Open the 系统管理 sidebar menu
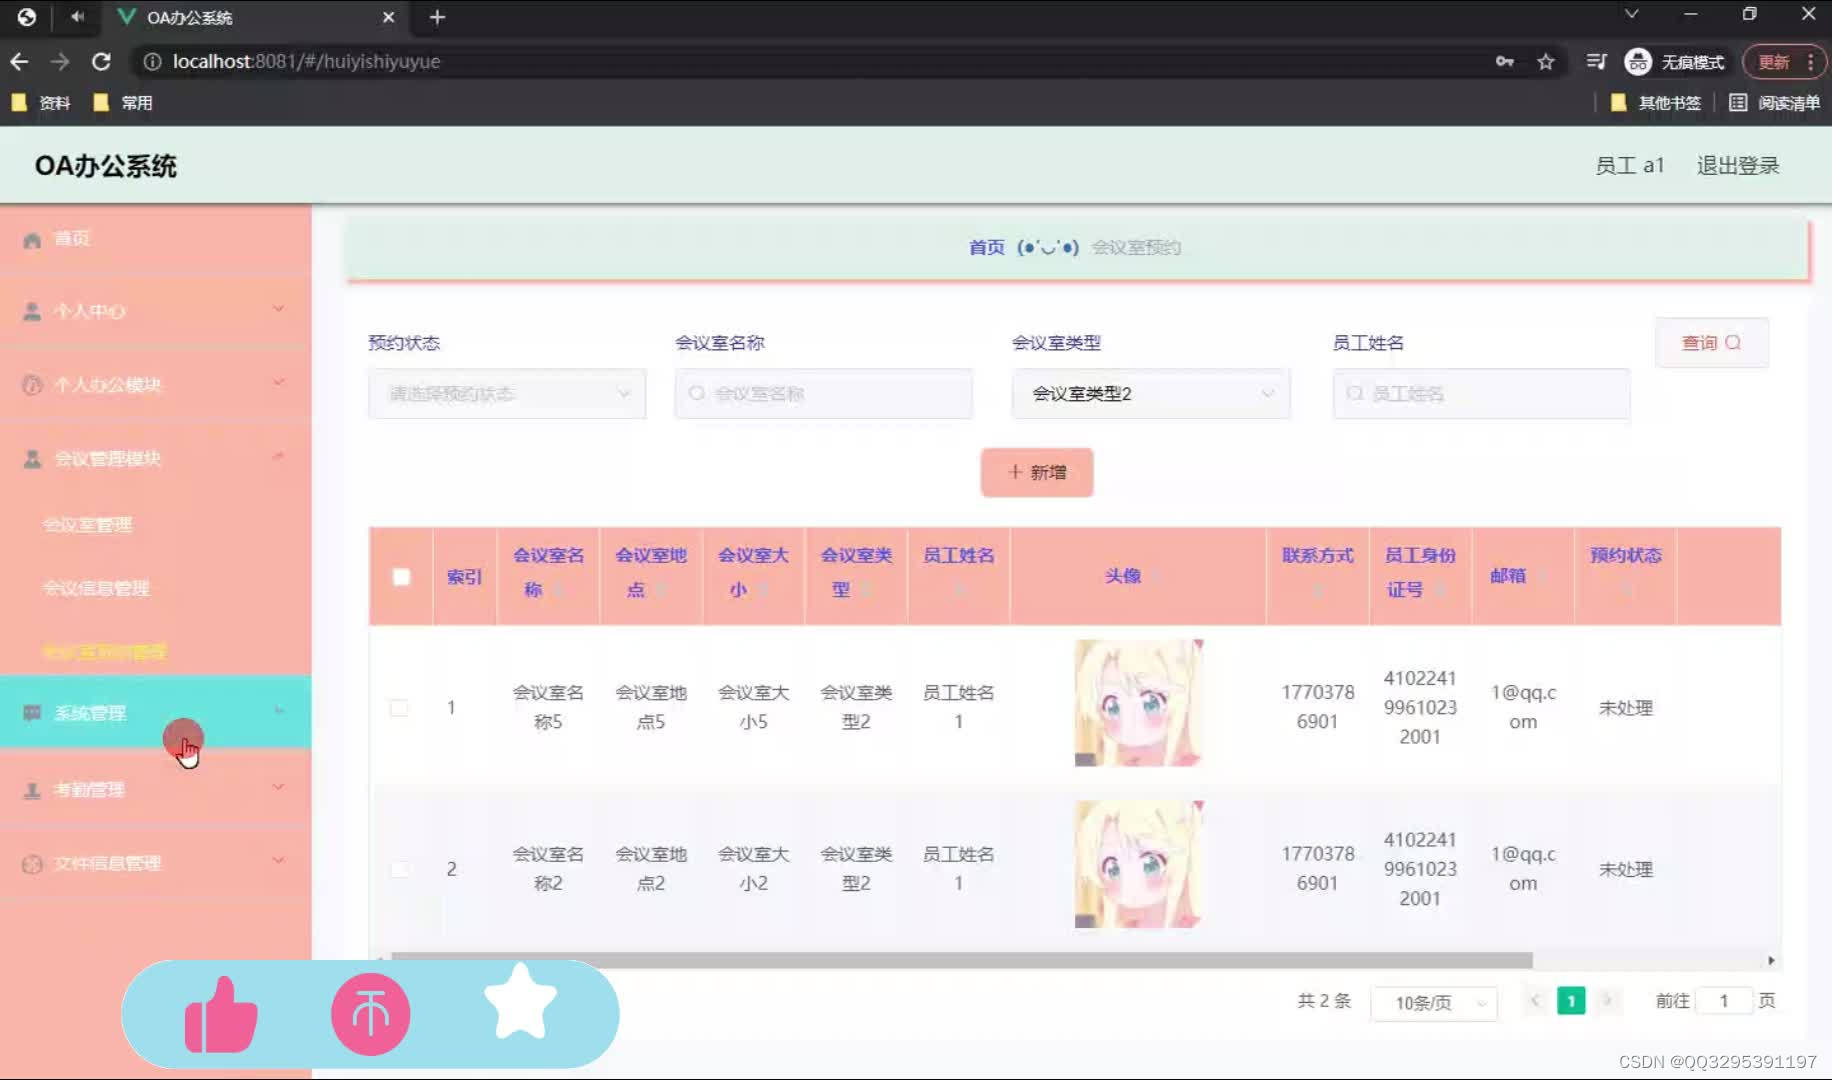The height and width of the screenshot is (1080, 1832). [x=155, y=712]
